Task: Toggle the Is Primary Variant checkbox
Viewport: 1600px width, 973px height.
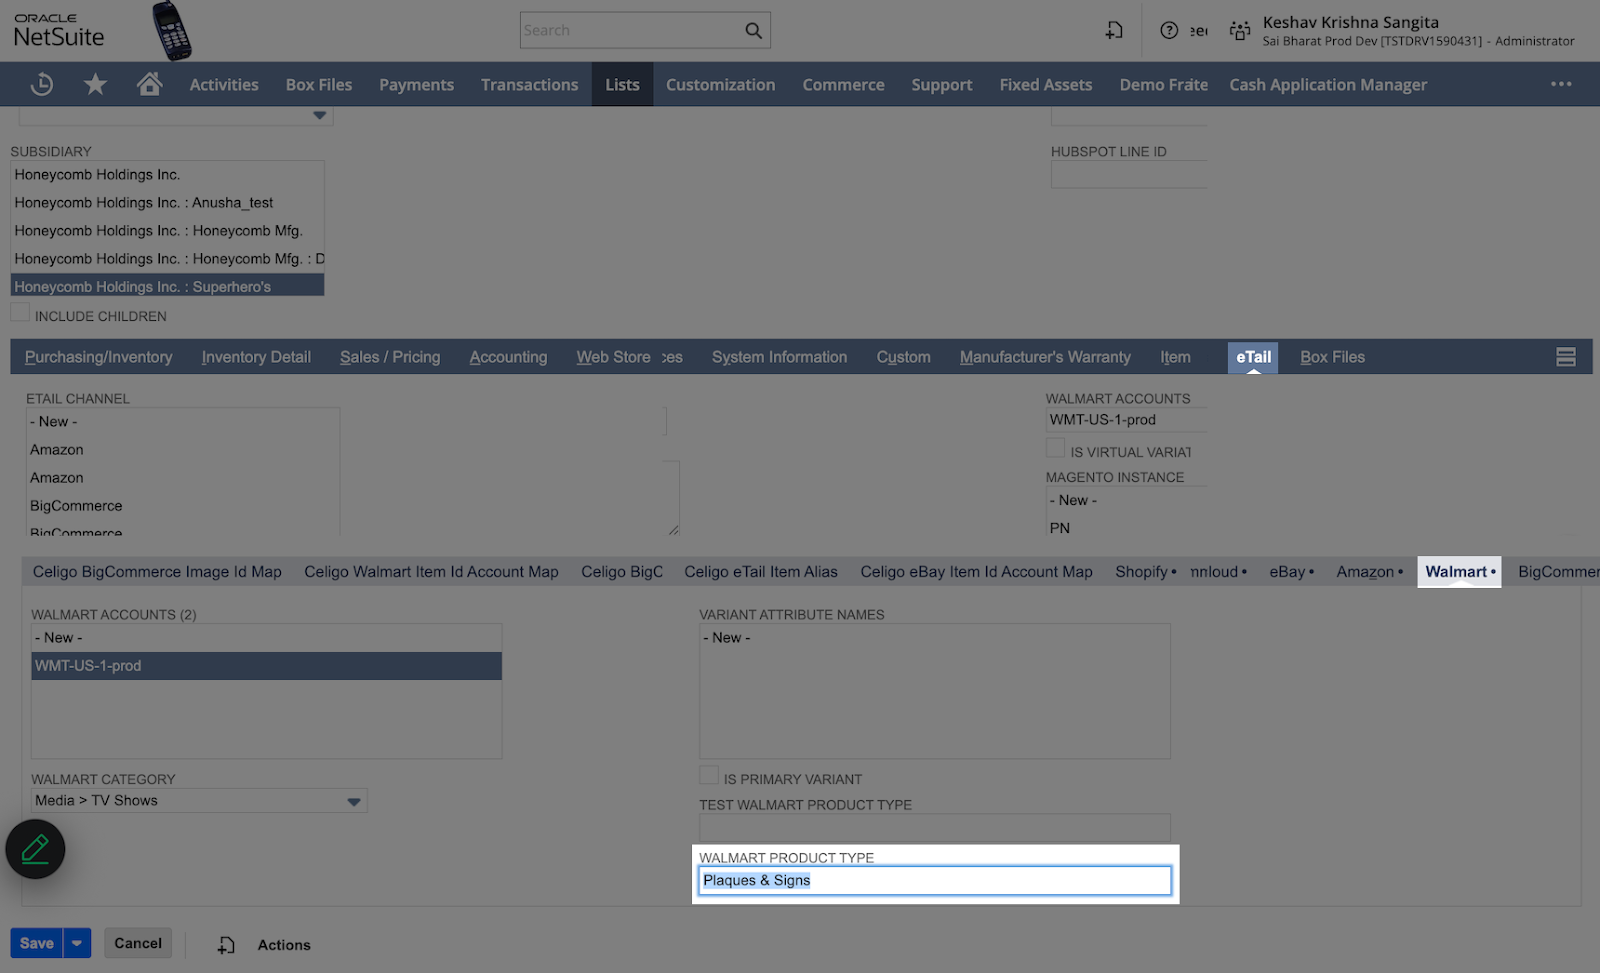Action: pos(708,775)
